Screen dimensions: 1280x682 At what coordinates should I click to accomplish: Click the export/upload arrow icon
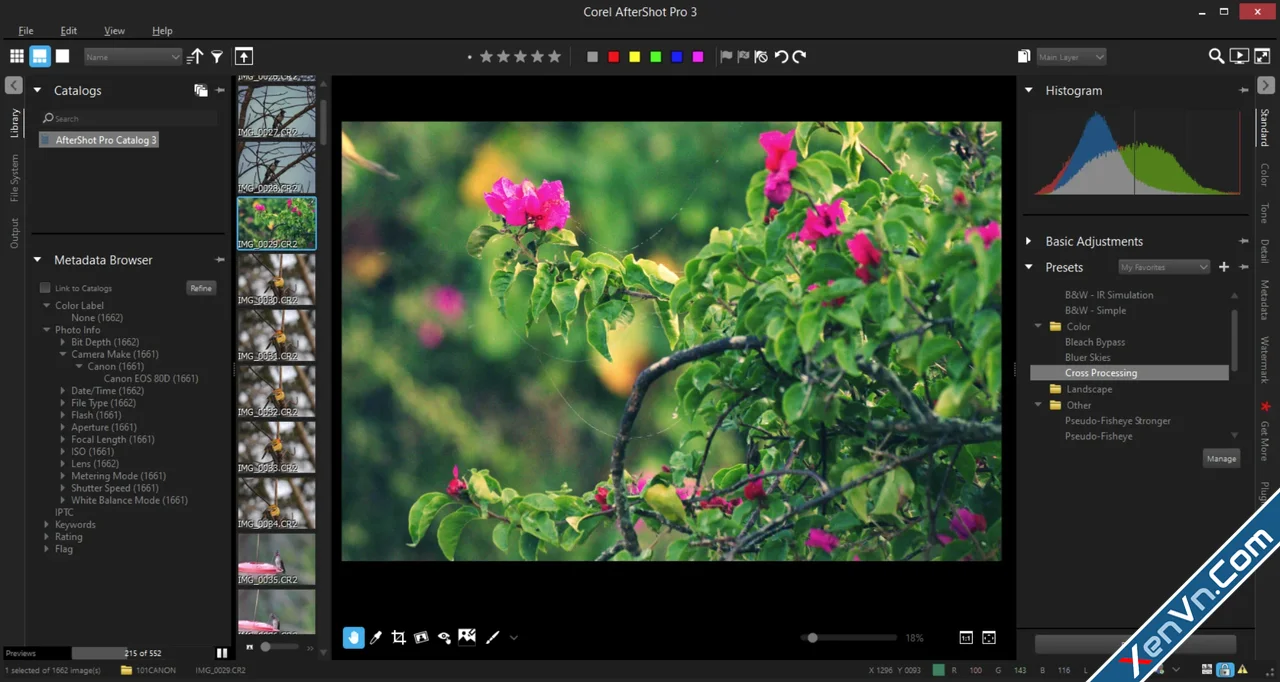(244, 57)
